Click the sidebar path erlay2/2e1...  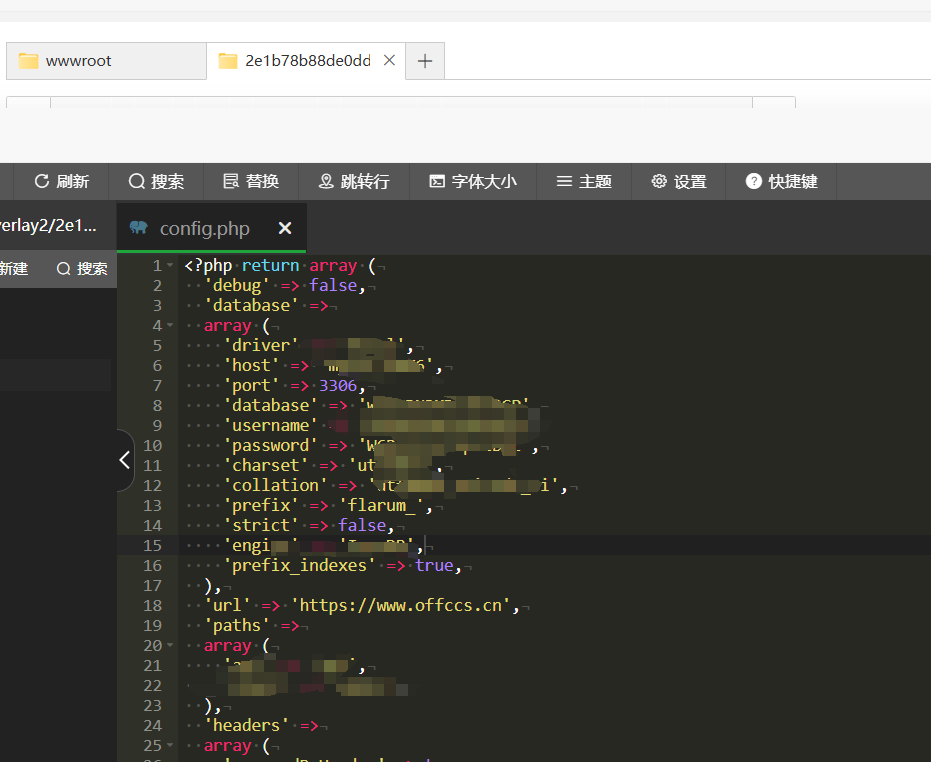pyautogui.click(x=48, y=226)
